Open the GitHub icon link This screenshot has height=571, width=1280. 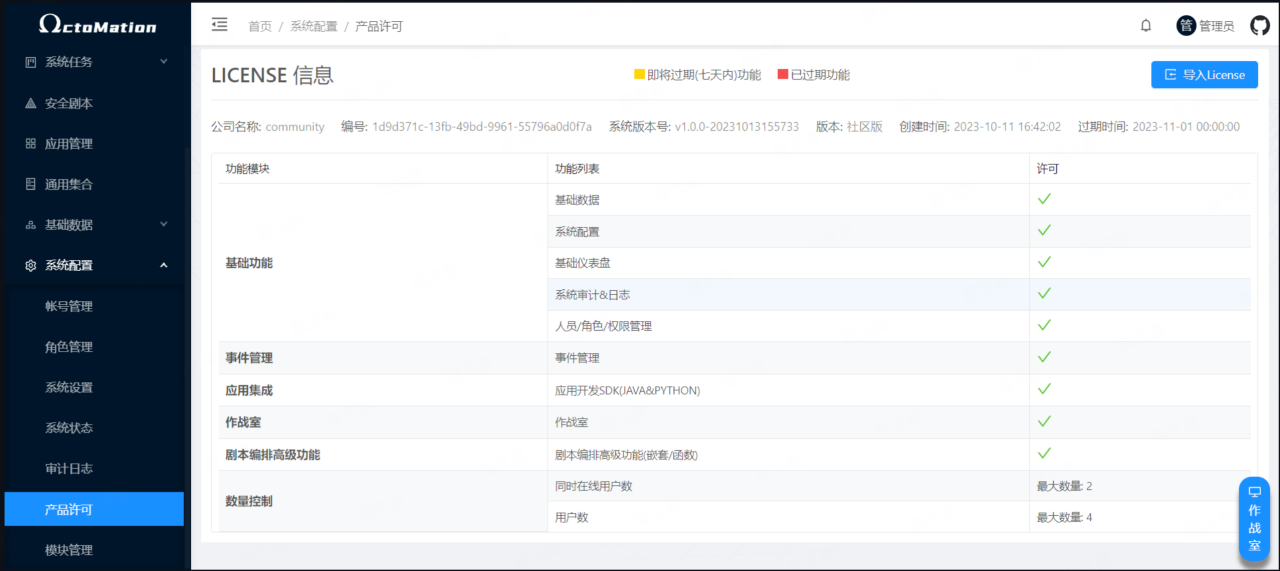click(1260, 26)
